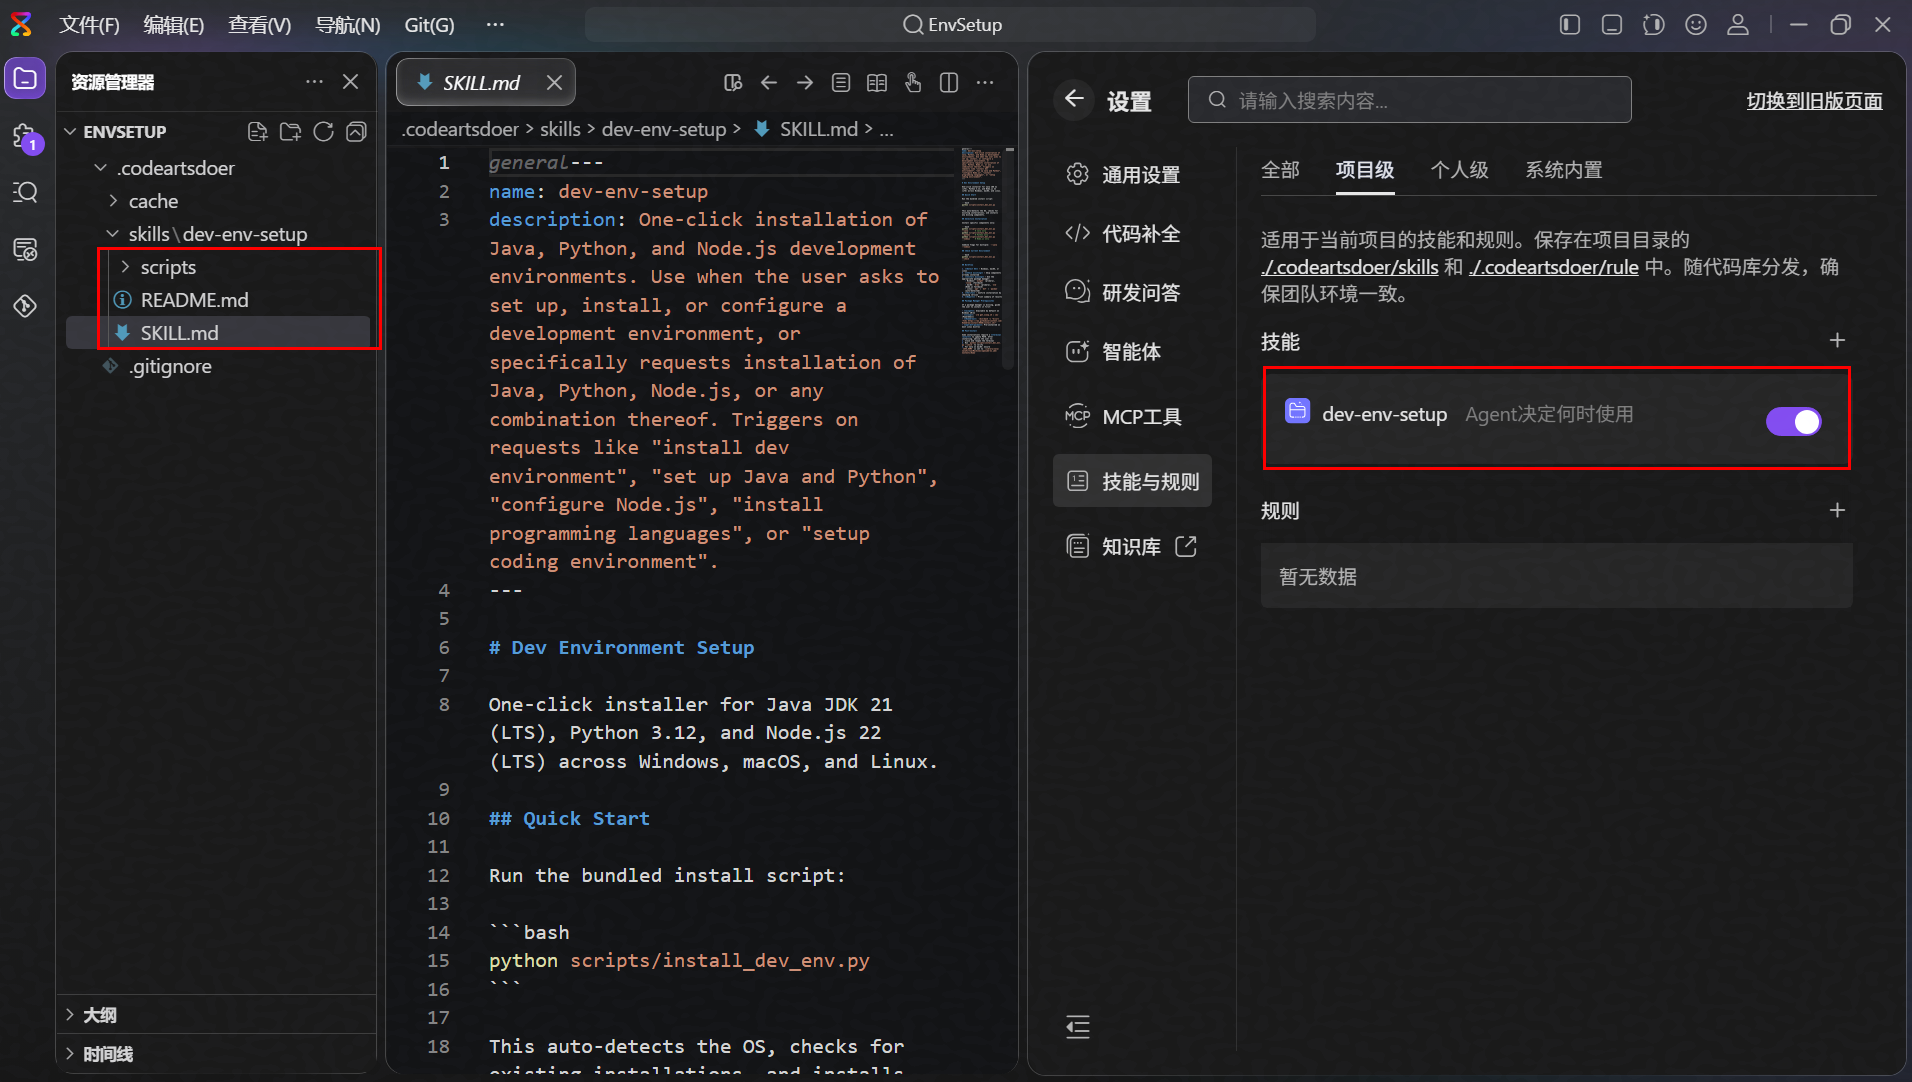Navigate back in editor history
The image size is (1912, 1082).
click(x=768, y=82)
